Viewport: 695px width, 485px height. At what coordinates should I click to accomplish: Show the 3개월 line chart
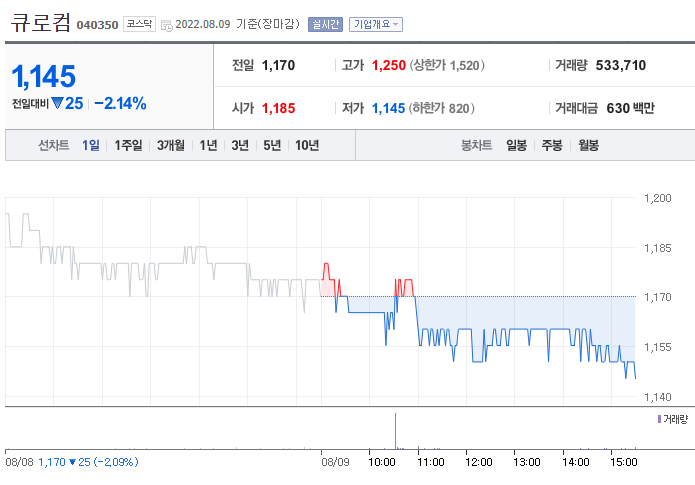click(x=171, y=145)
